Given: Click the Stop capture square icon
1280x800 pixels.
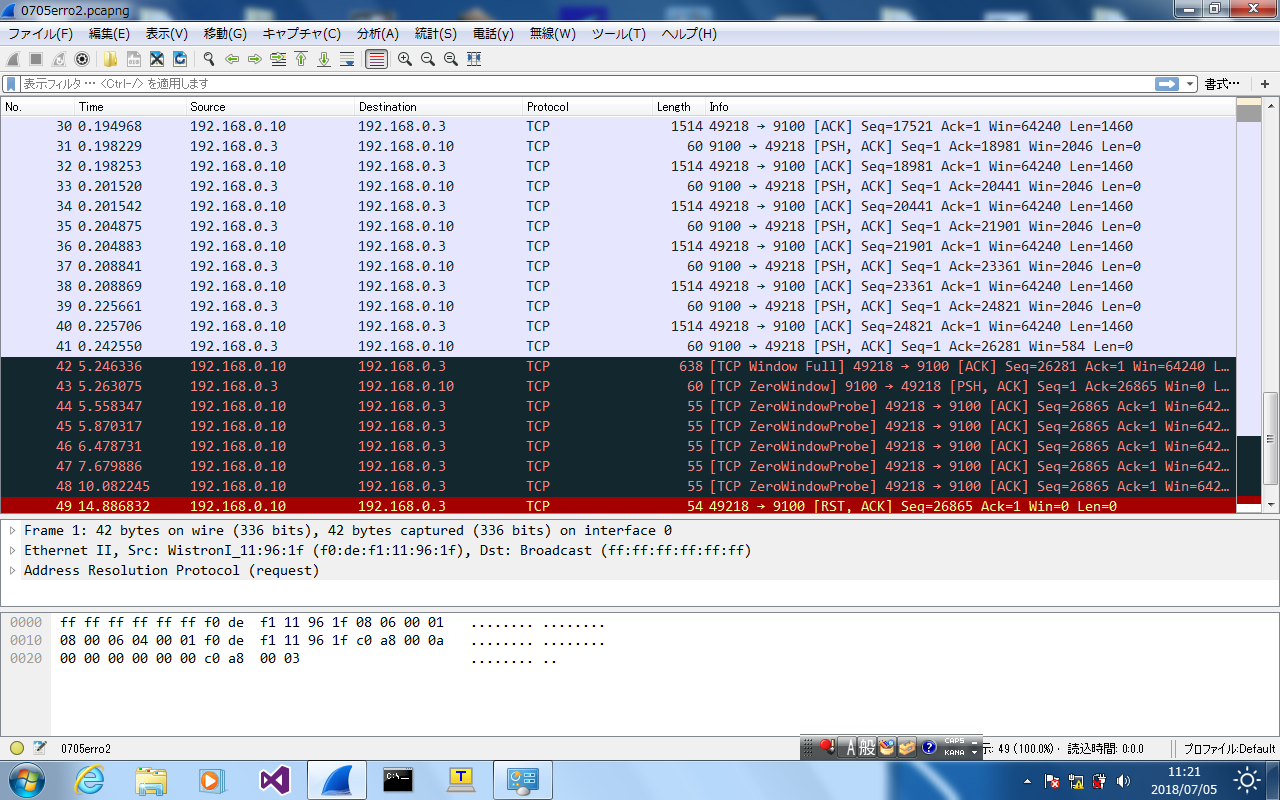Looking at the screenshot, I should click(x=36, y=59).
